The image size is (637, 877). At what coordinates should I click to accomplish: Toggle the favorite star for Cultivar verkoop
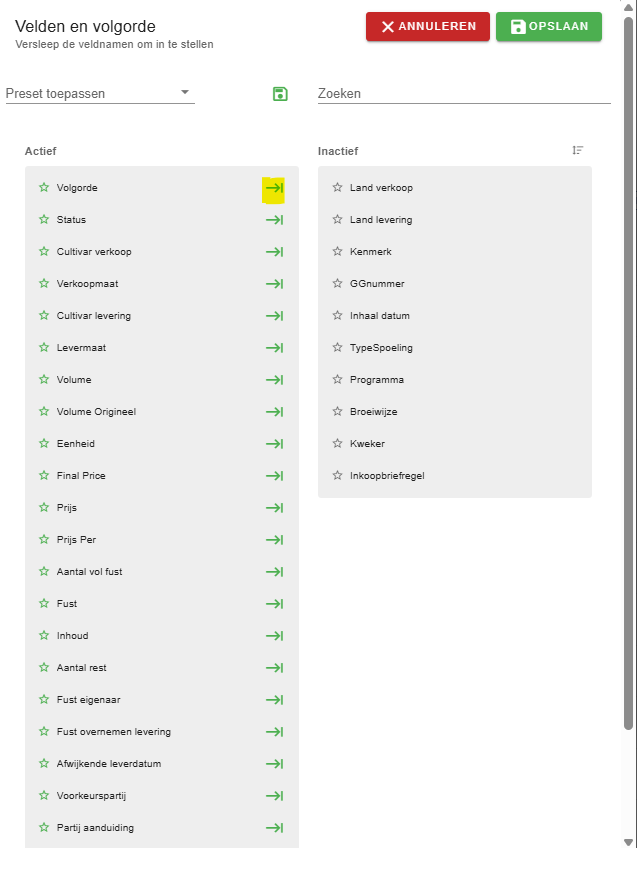coord(43,252)
